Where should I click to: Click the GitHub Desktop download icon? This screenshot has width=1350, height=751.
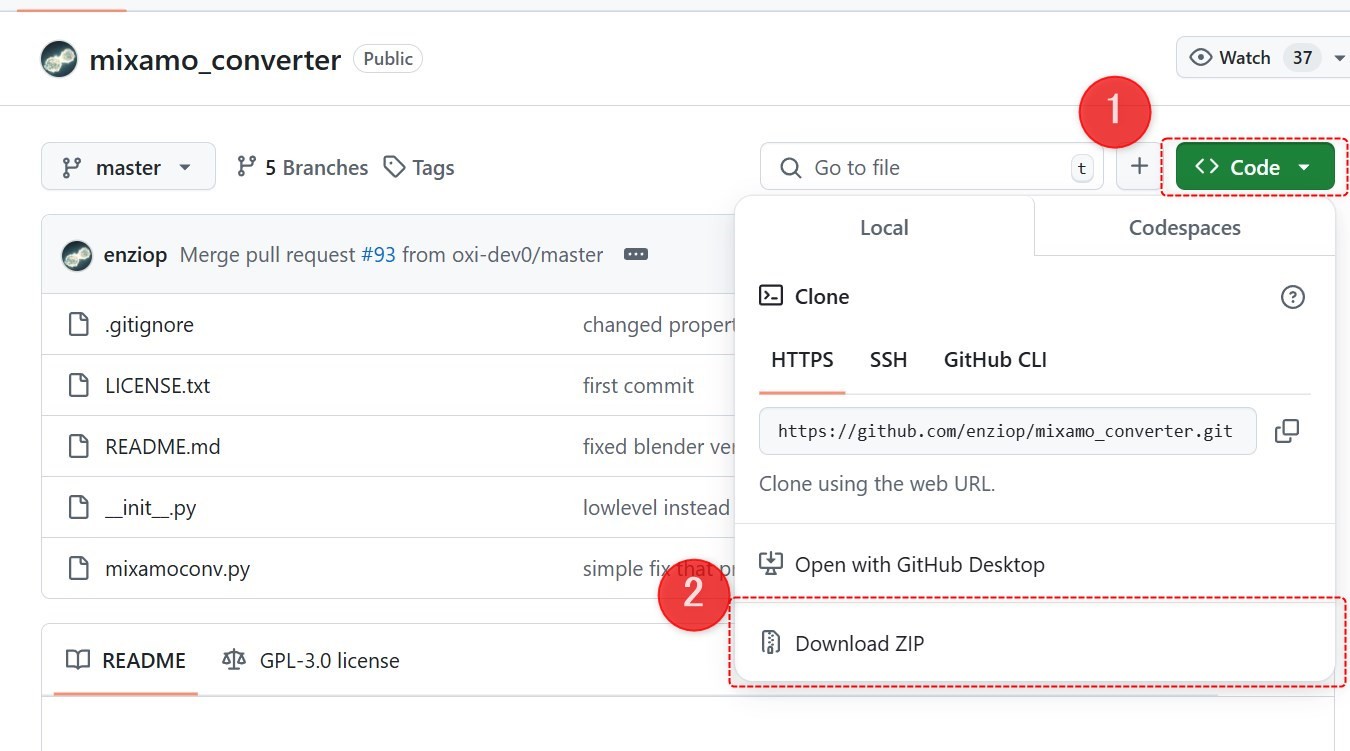[x=770, y=563]
